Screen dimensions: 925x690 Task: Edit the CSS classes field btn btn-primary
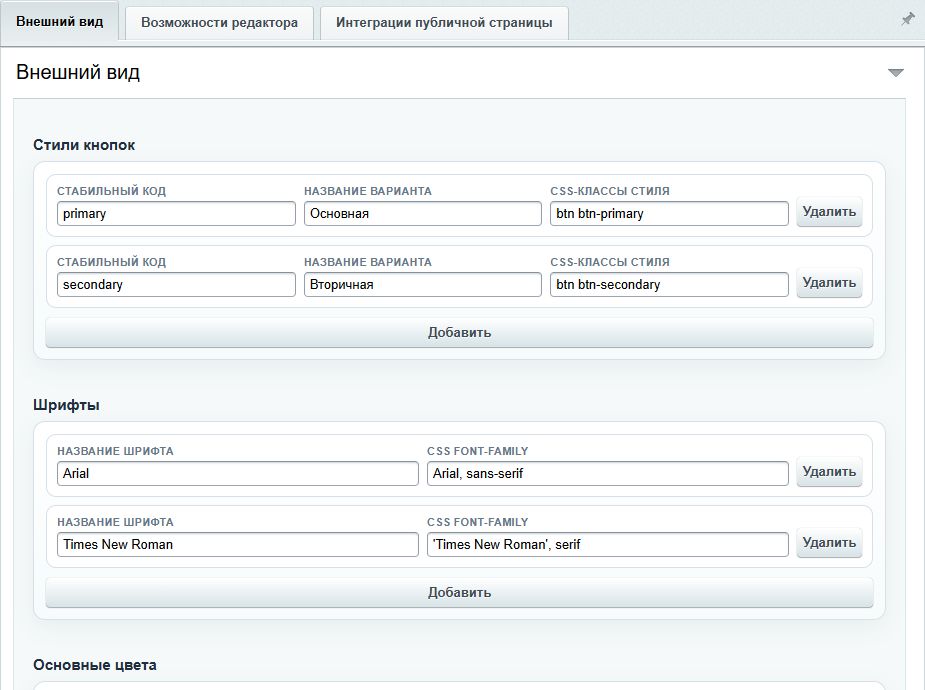pyautogui.click(x=669, y=213)
